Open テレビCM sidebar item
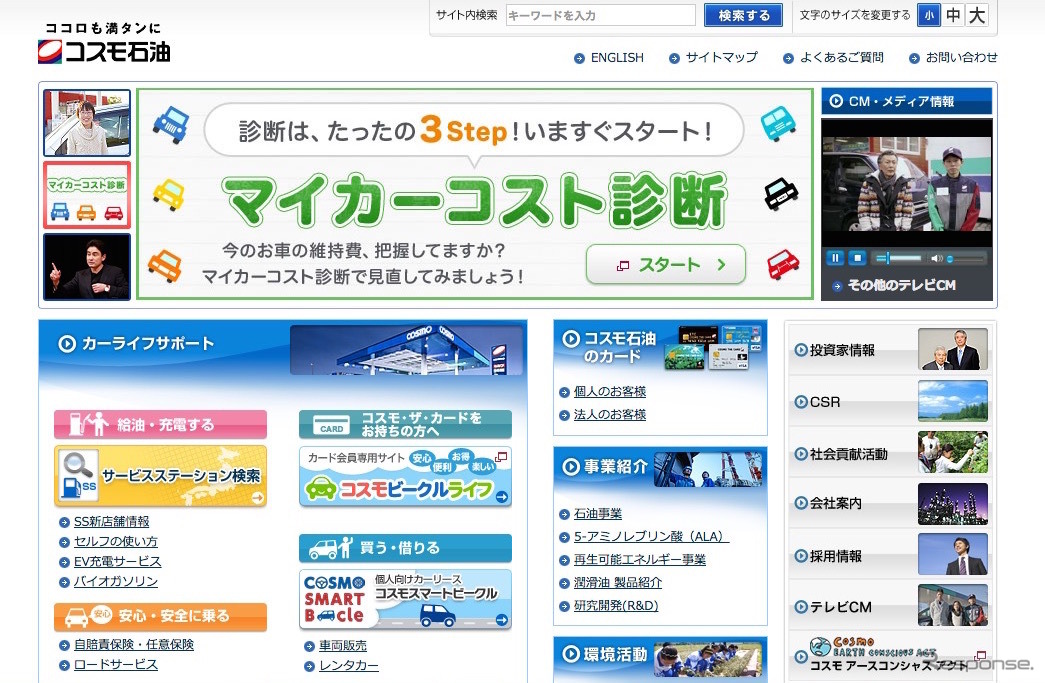The image size is (1045, 683). click(x=890, y=606)
